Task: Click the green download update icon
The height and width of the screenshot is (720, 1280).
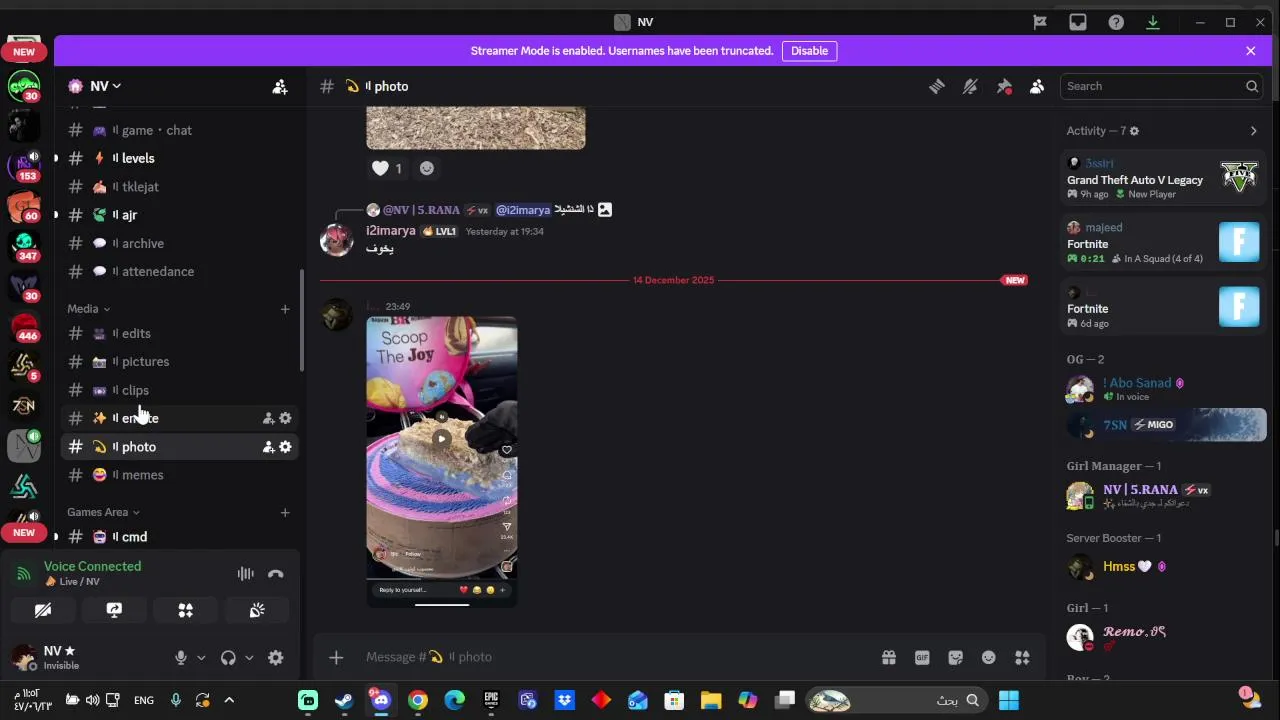Action: [1153, 22]
